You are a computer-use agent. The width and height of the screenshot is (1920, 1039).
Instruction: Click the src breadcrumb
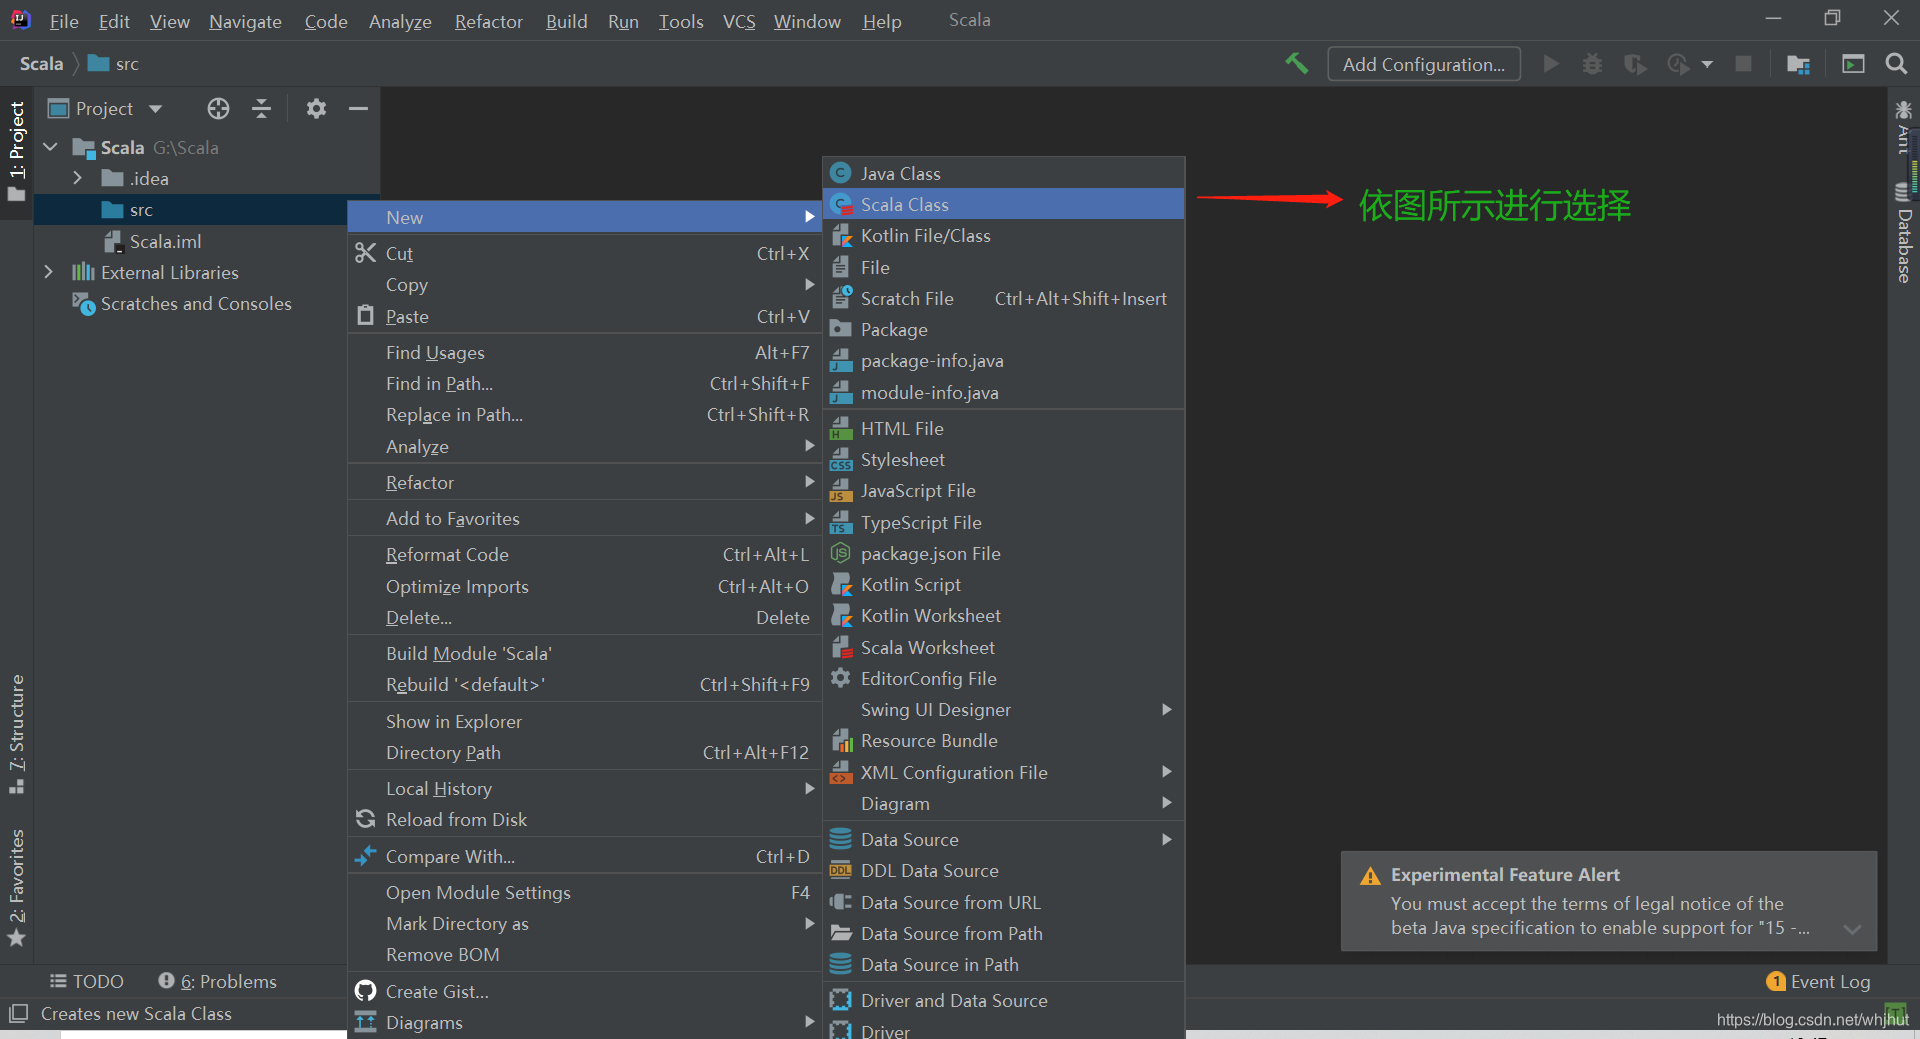click(x=114, y=63)
